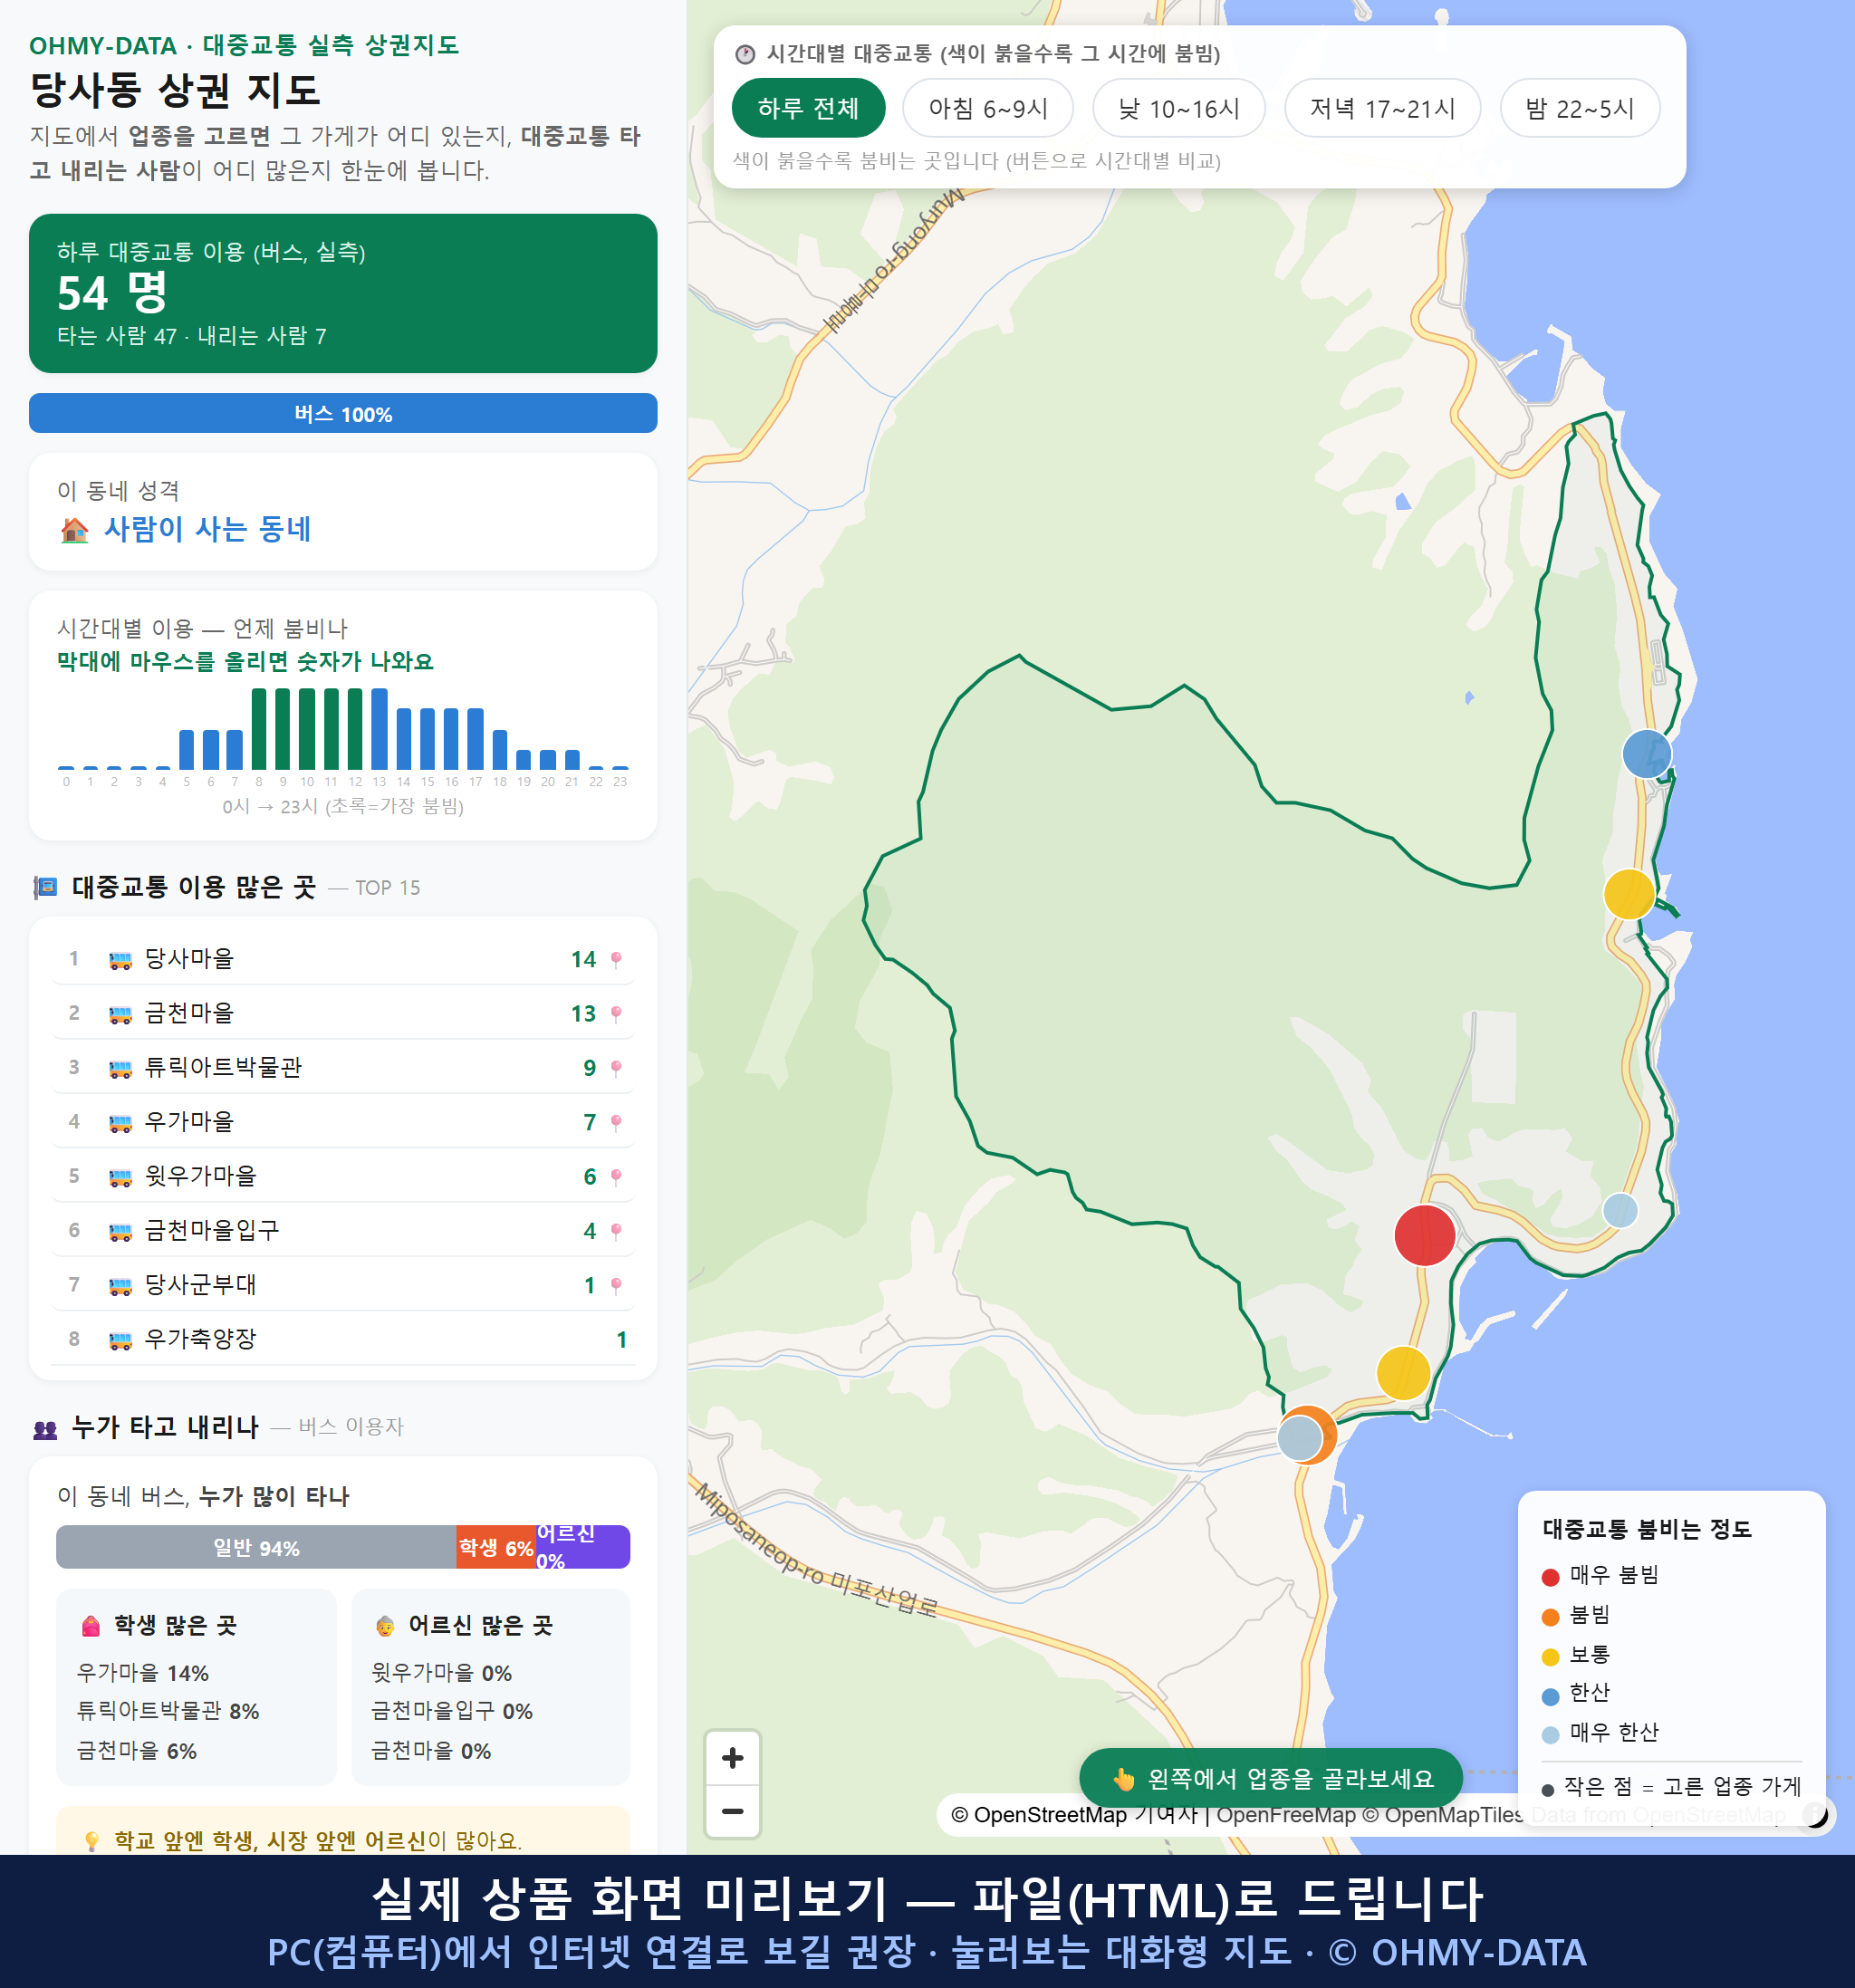Select the 당사마을 list row text

189,959
